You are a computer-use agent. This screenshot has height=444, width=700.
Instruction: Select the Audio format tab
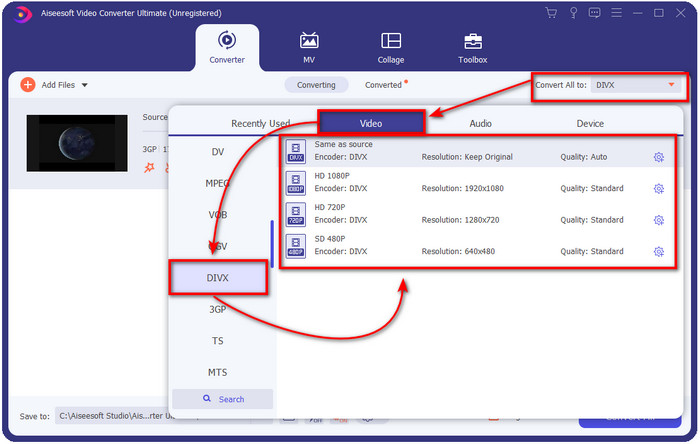coord(480,123)
